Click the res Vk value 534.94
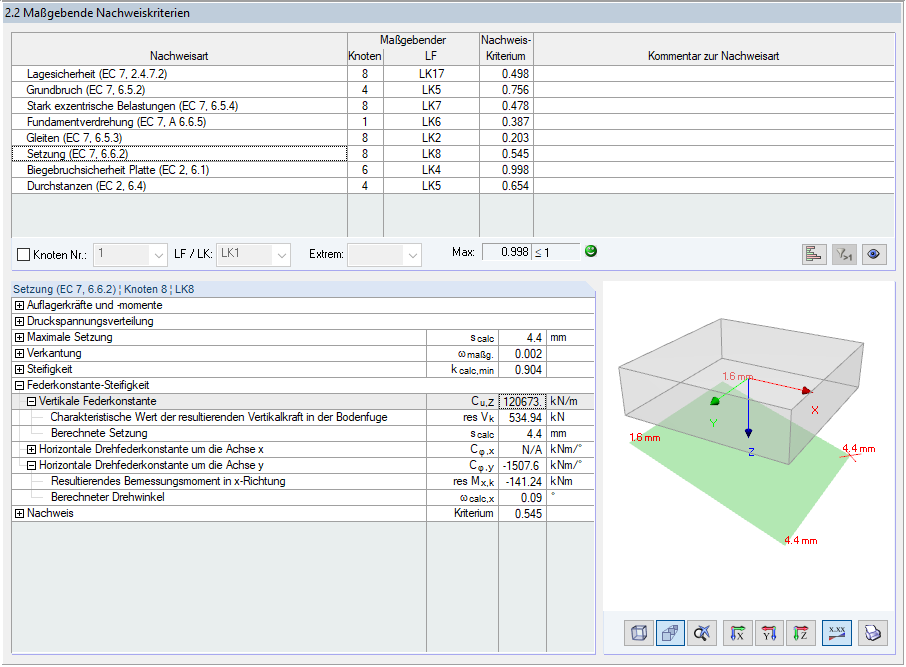The width and height of the screenshot is (906, 667). coord(522,417)
